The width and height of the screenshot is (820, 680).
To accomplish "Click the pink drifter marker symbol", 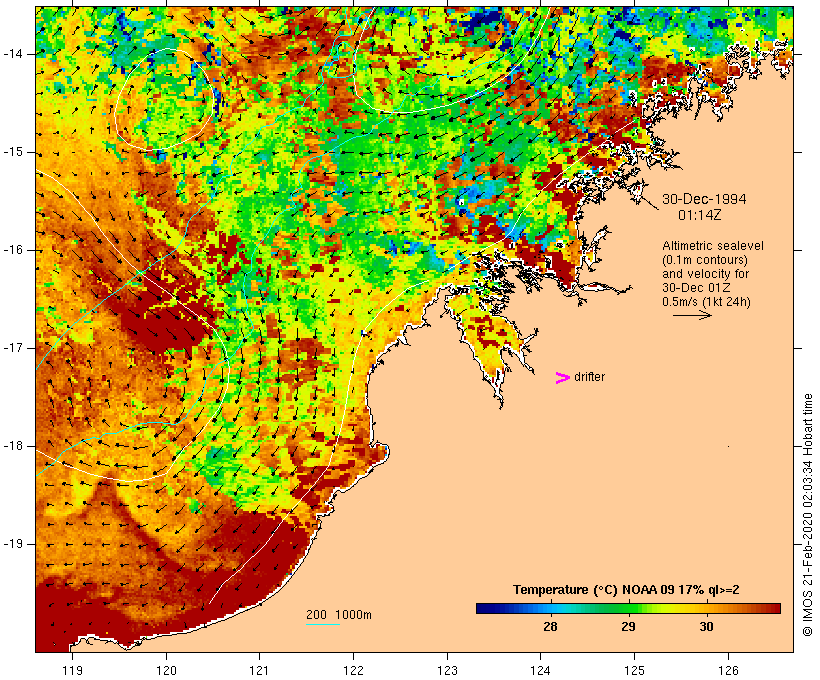I will 563,378.
